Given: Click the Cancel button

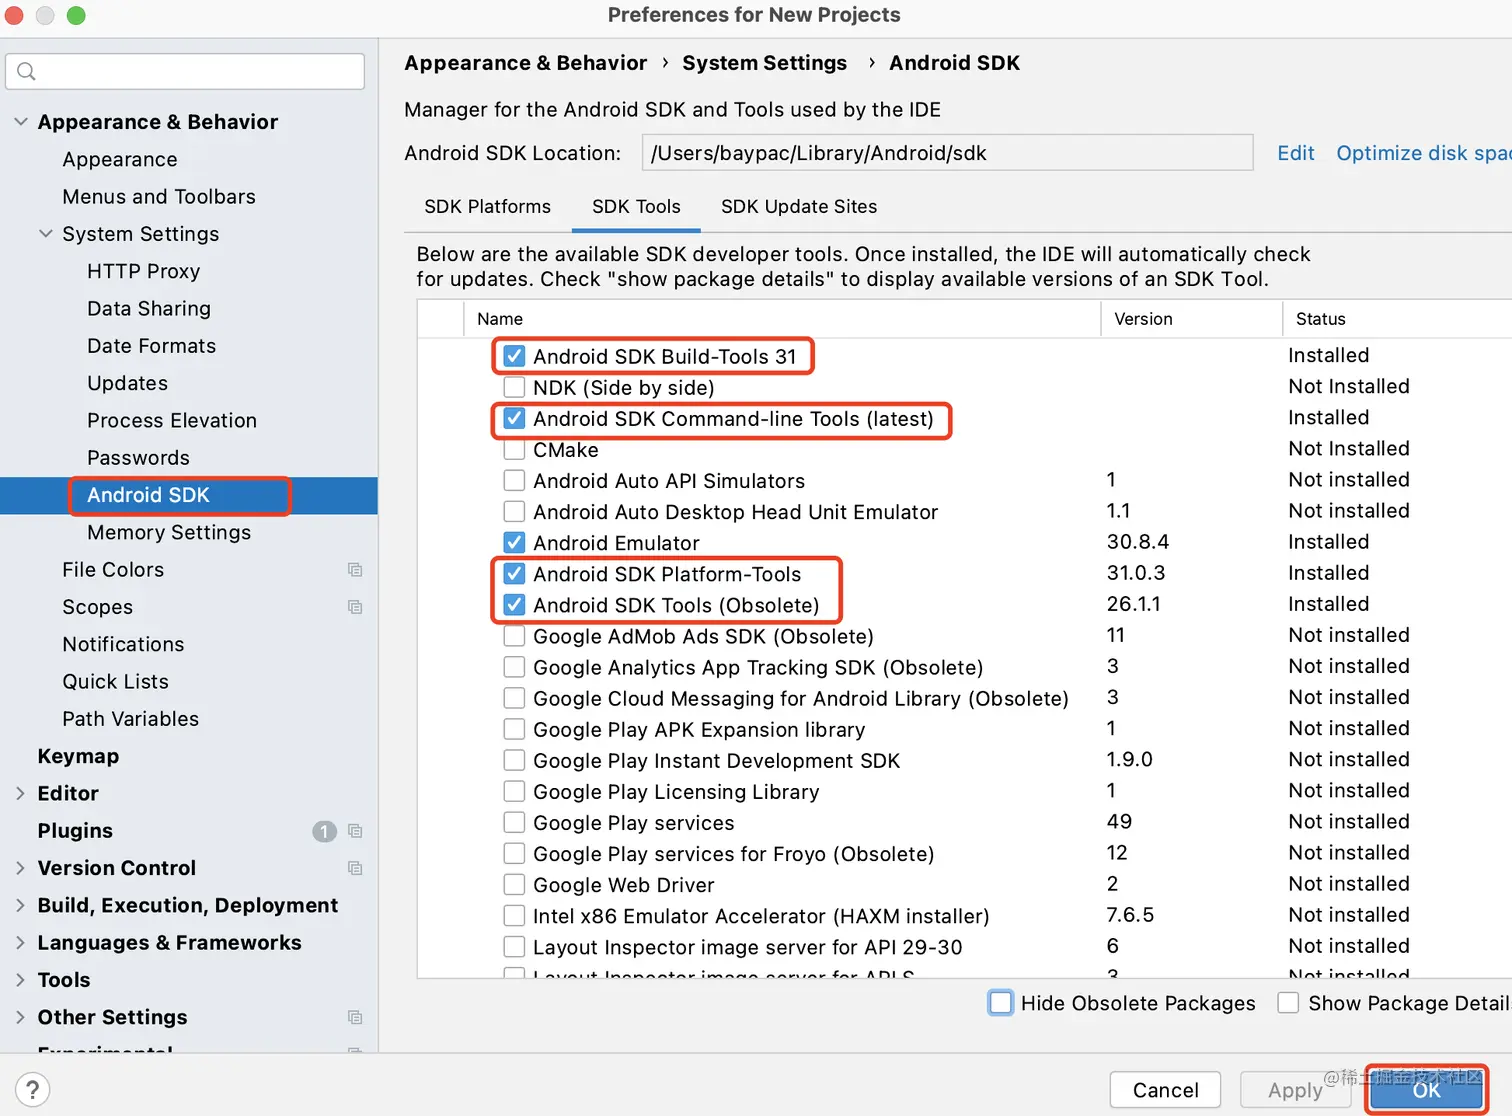Looking at the screenshot, I should click(x=1165, y=1090).
